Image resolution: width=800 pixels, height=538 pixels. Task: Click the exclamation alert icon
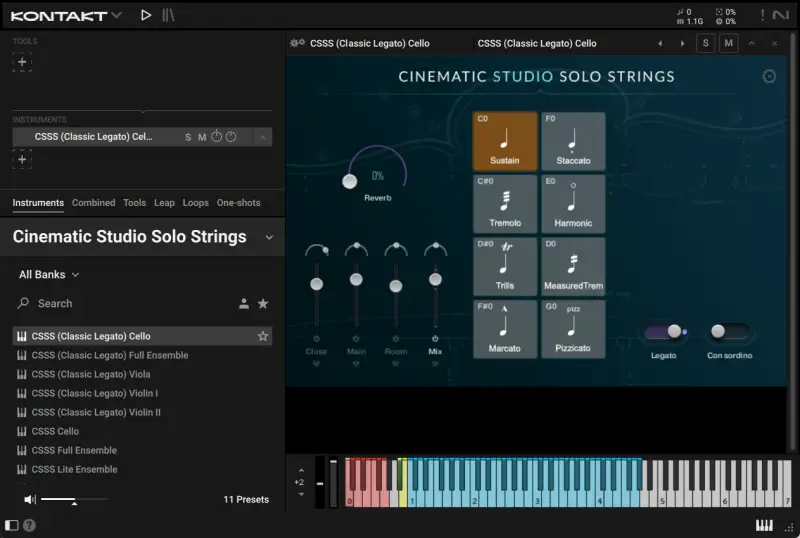point(762,15)
